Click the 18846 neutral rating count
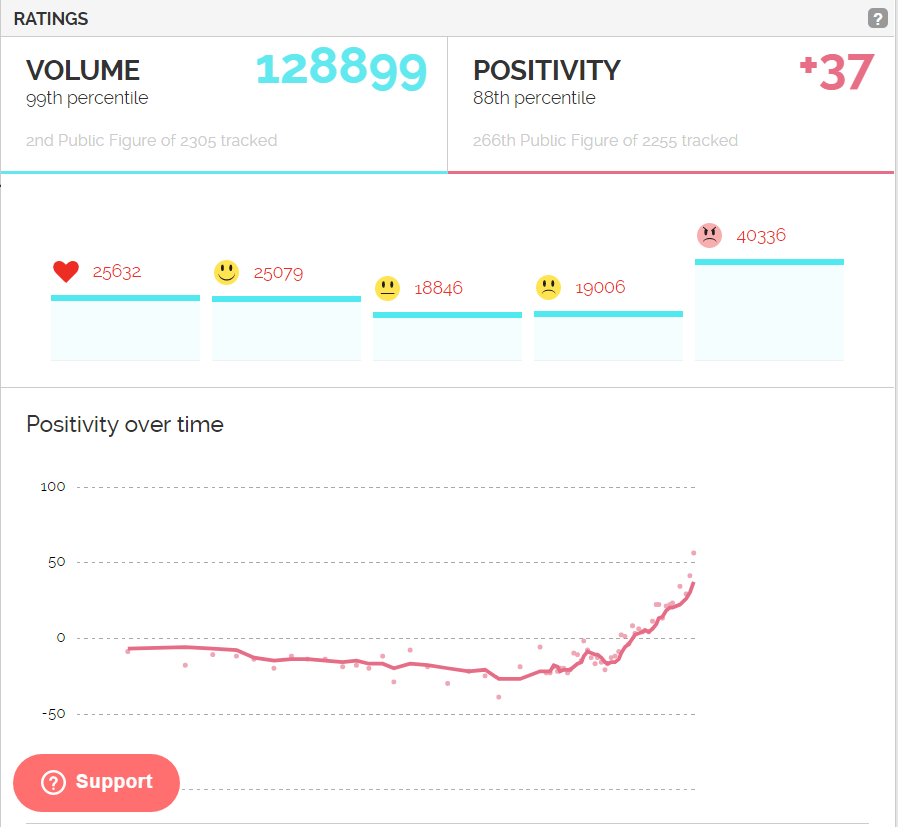The width and height of the screenshot is (898, 827). (x=438, y=288)
